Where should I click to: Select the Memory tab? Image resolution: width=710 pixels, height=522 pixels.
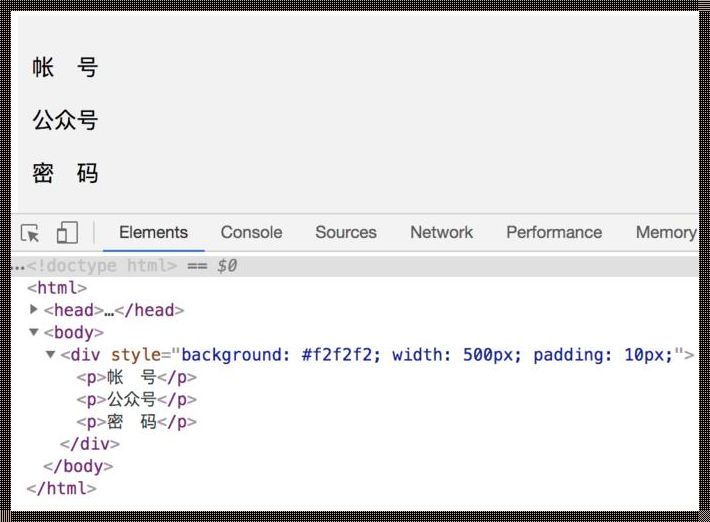pos(665,232)
